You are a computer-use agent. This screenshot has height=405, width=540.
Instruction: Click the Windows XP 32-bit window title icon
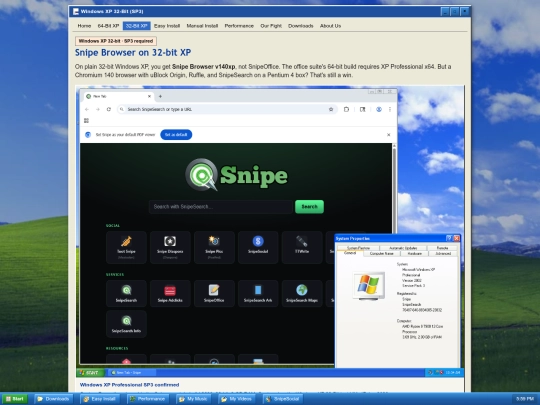pyautogui.click(x=76, y=11)
